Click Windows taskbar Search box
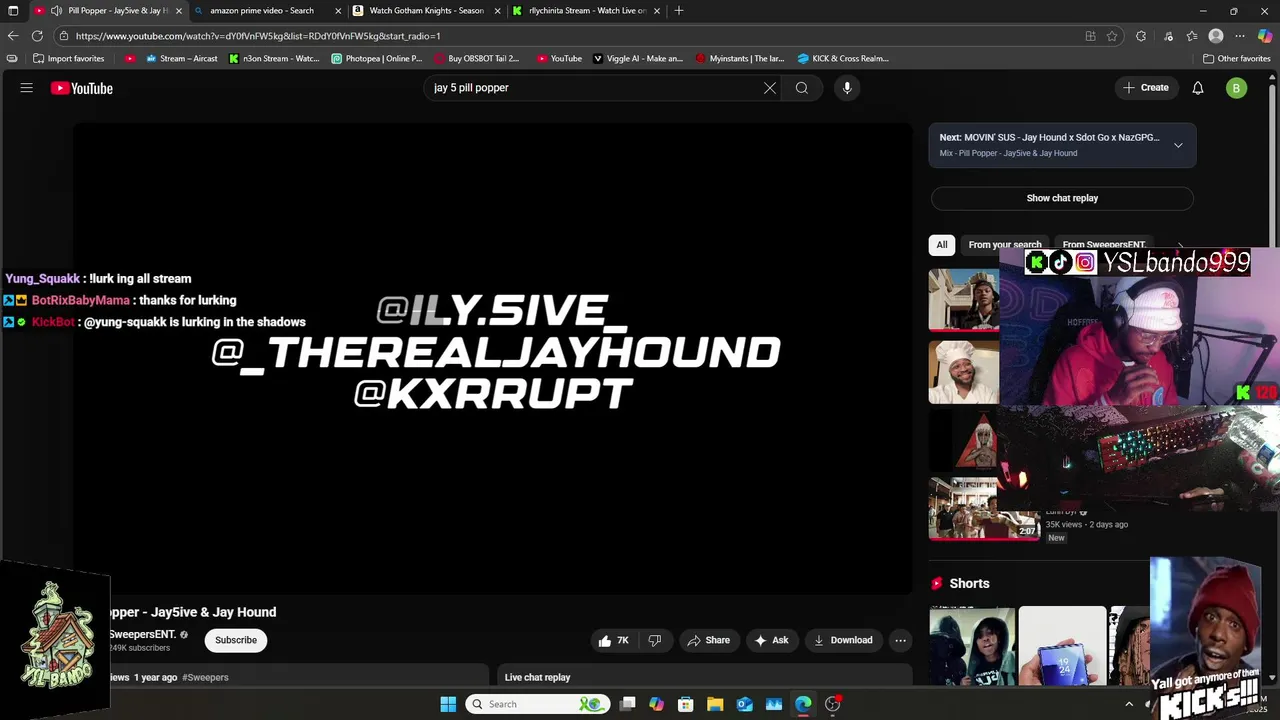The height and width of the screenshot is (720, 1280). coord(537,704)
